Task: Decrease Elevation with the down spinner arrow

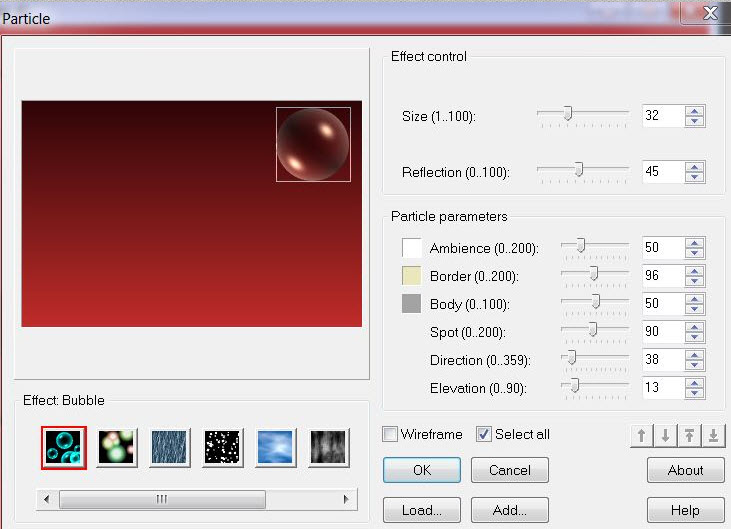Action: (695, 393)
